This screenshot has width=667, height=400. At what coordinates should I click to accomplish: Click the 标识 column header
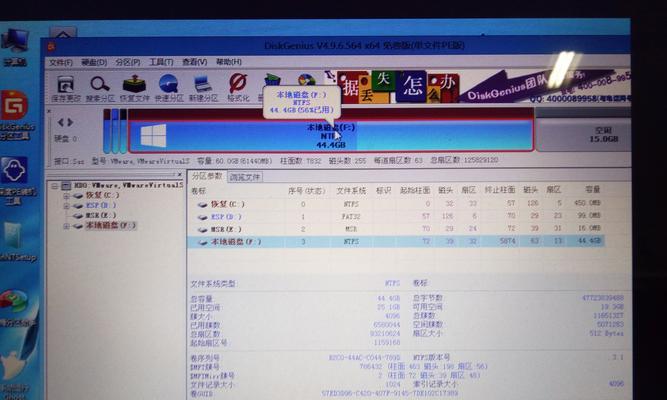pyautogui.click(x=383, y=191)
